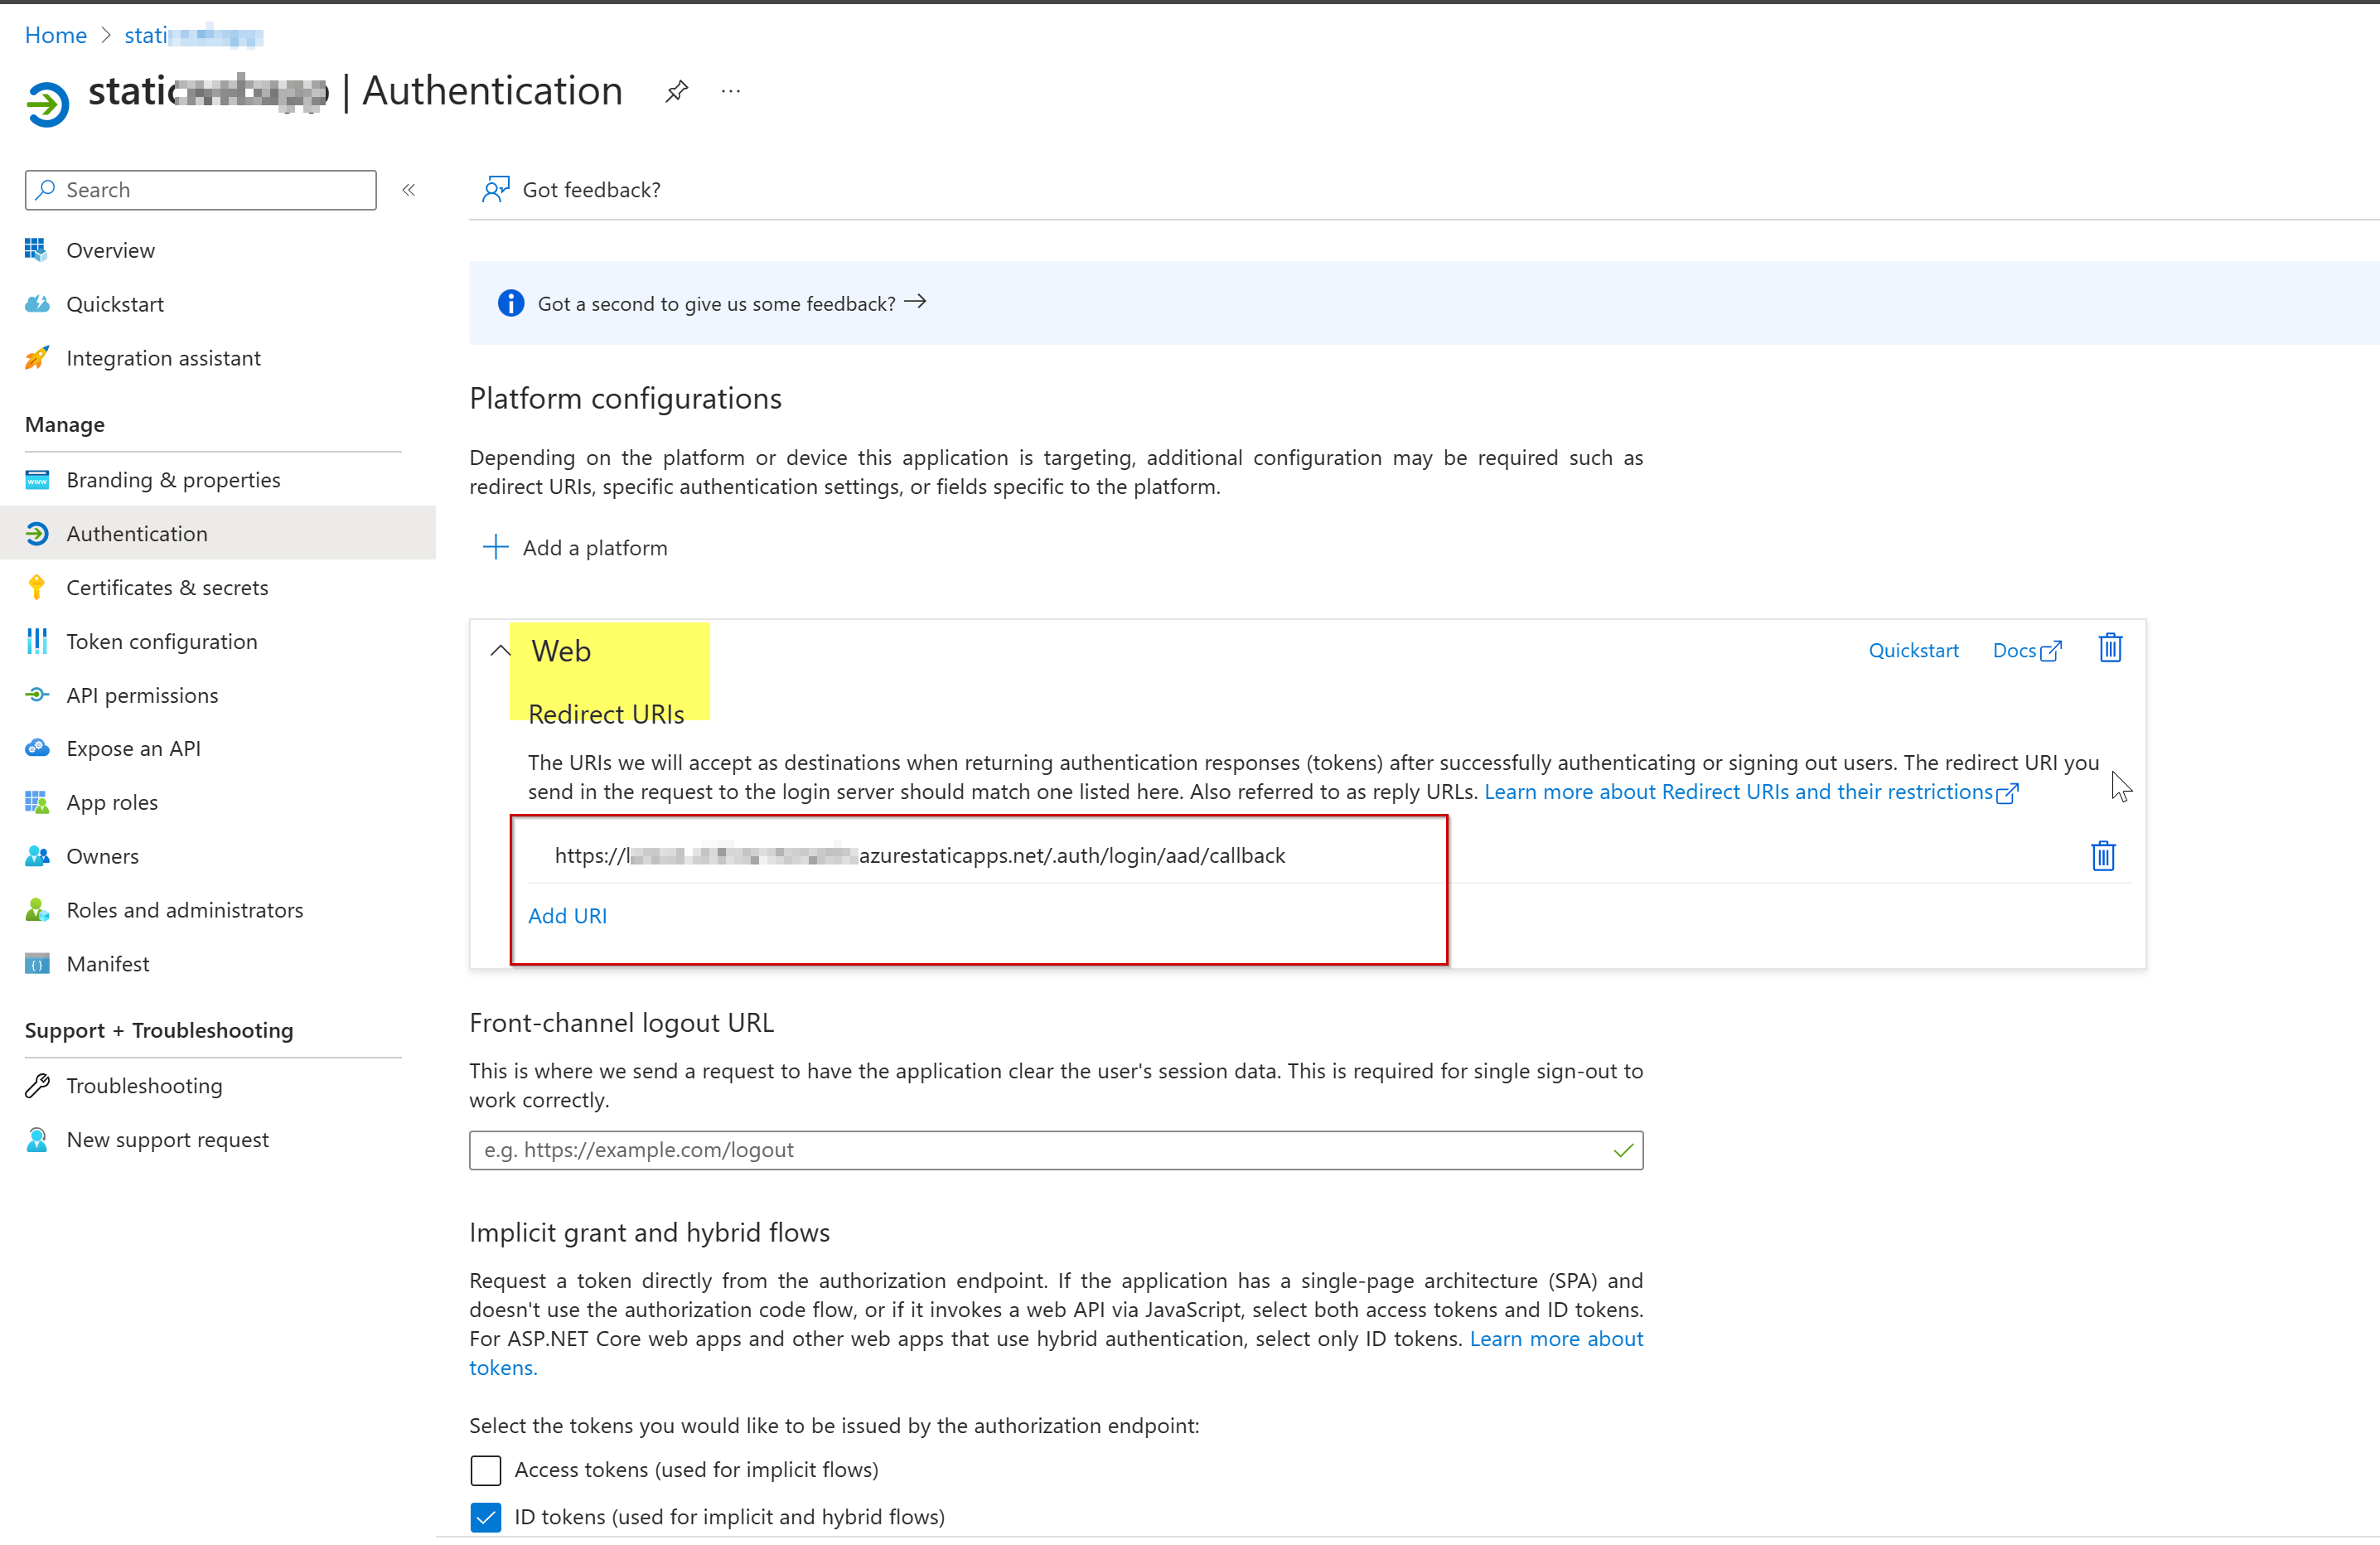Collapse the Web platform section

[x=500, y=651]
